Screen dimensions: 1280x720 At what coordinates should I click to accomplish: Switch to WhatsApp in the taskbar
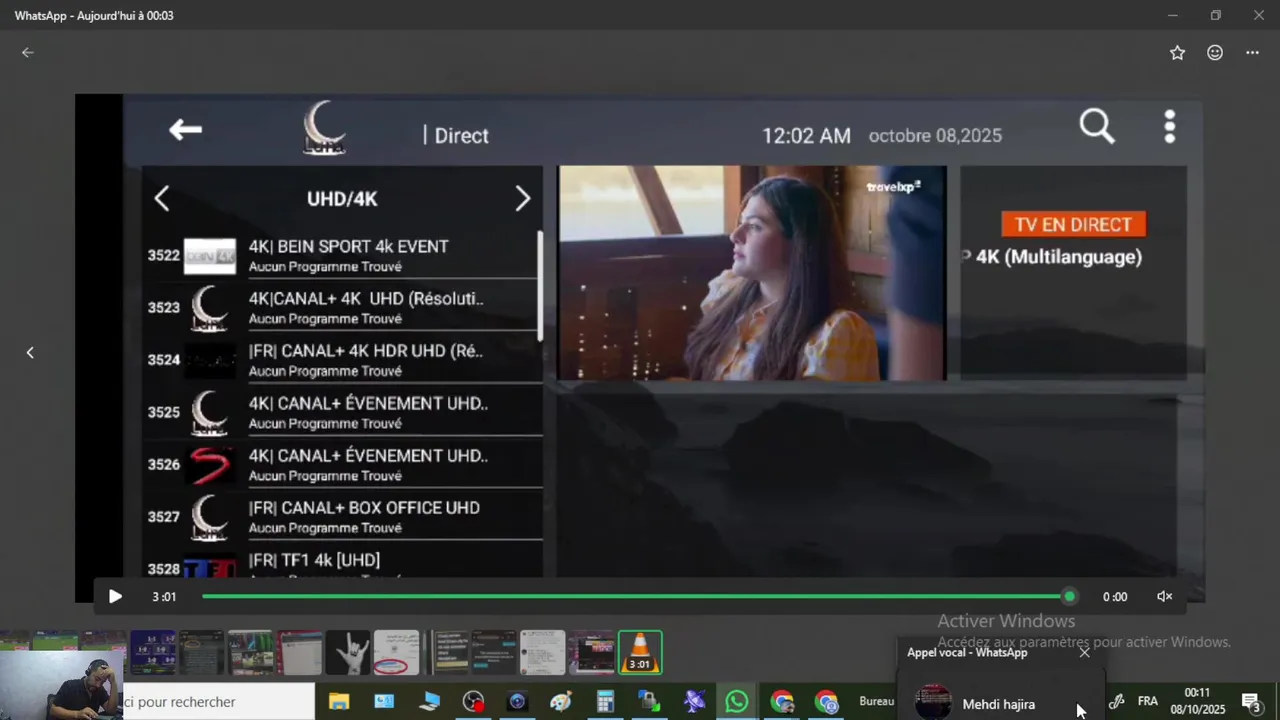coord(737,702)
